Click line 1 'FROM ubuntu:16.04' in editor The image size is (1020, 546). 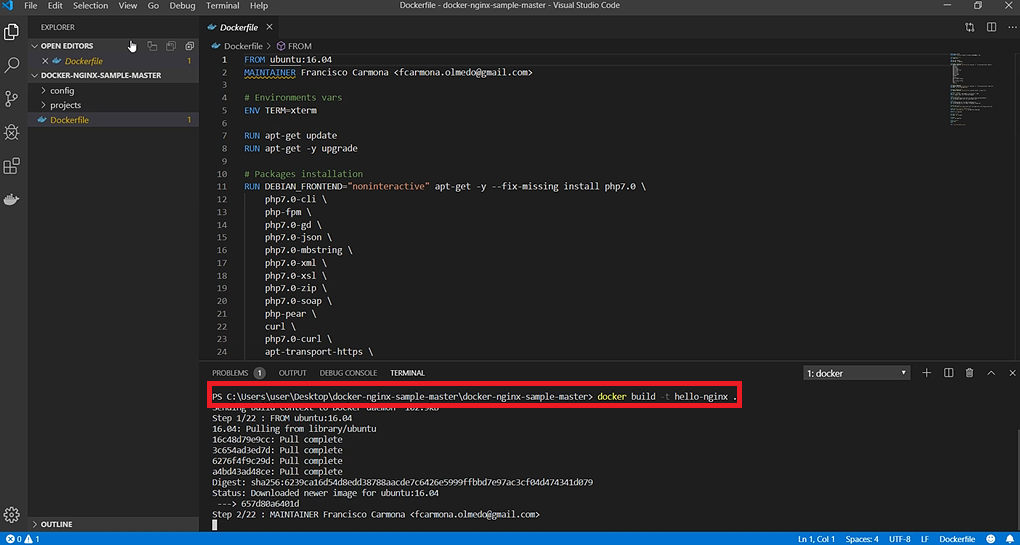point(288,59)
